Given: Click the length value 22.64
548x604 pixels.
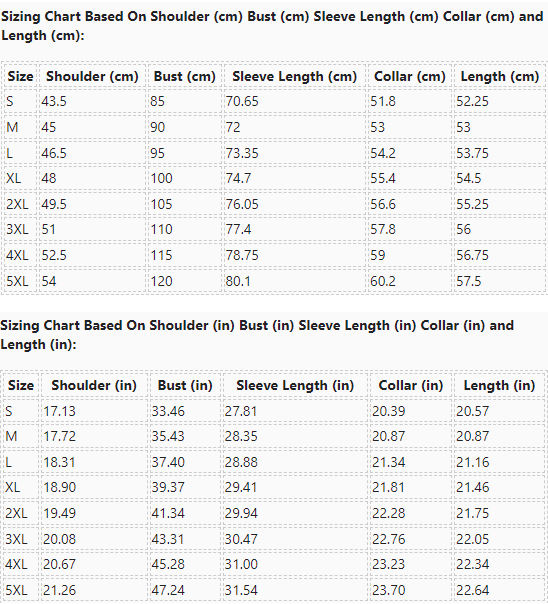Looking at the screenshot, I should [473, 590].
